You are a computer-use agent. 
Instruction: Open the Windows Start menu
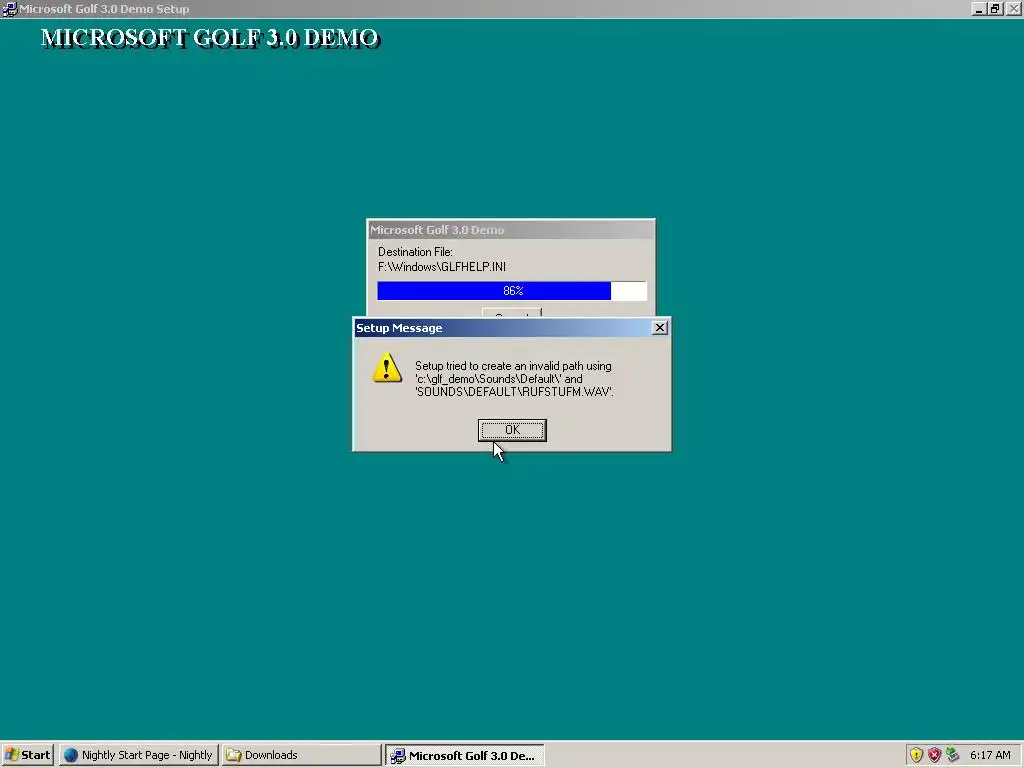click(27, 755)
